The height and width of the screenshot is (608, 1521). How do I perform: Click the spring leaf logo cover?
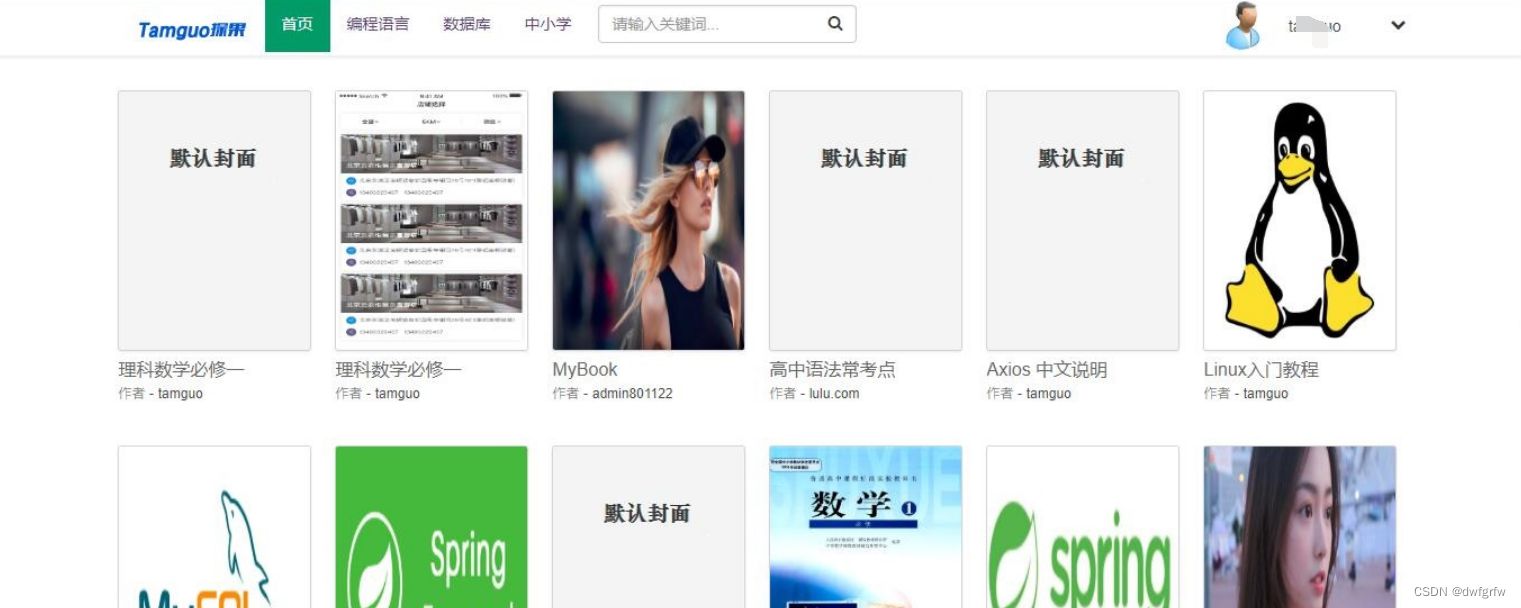click(x=1081, y=527)
